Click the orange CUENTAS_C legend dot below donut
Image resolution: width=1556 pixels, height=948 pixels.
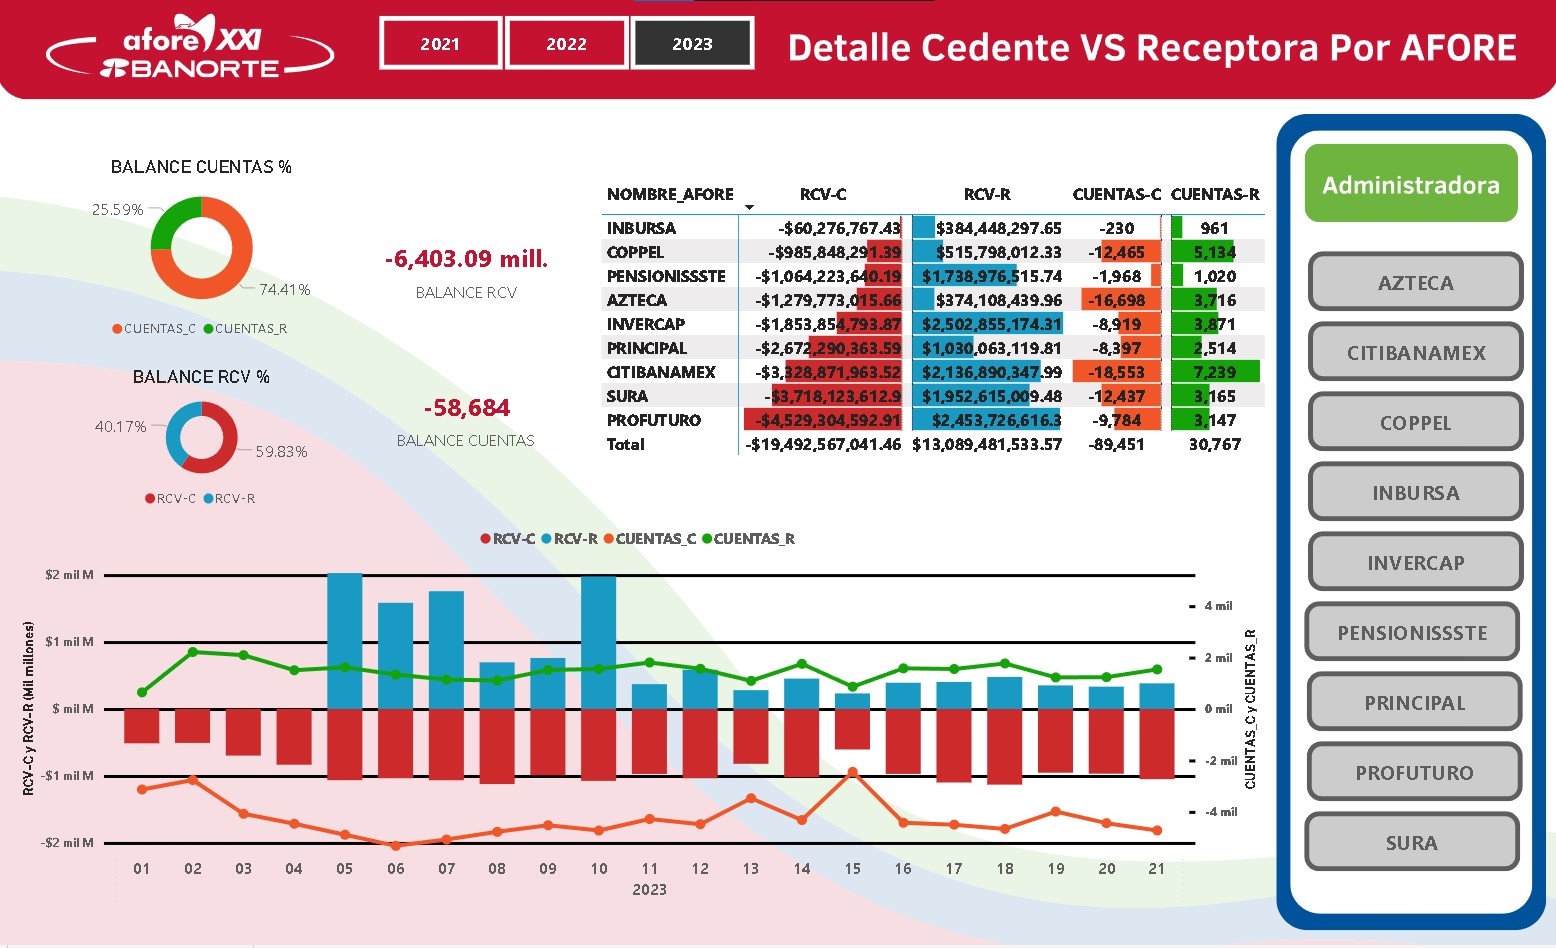117,329
